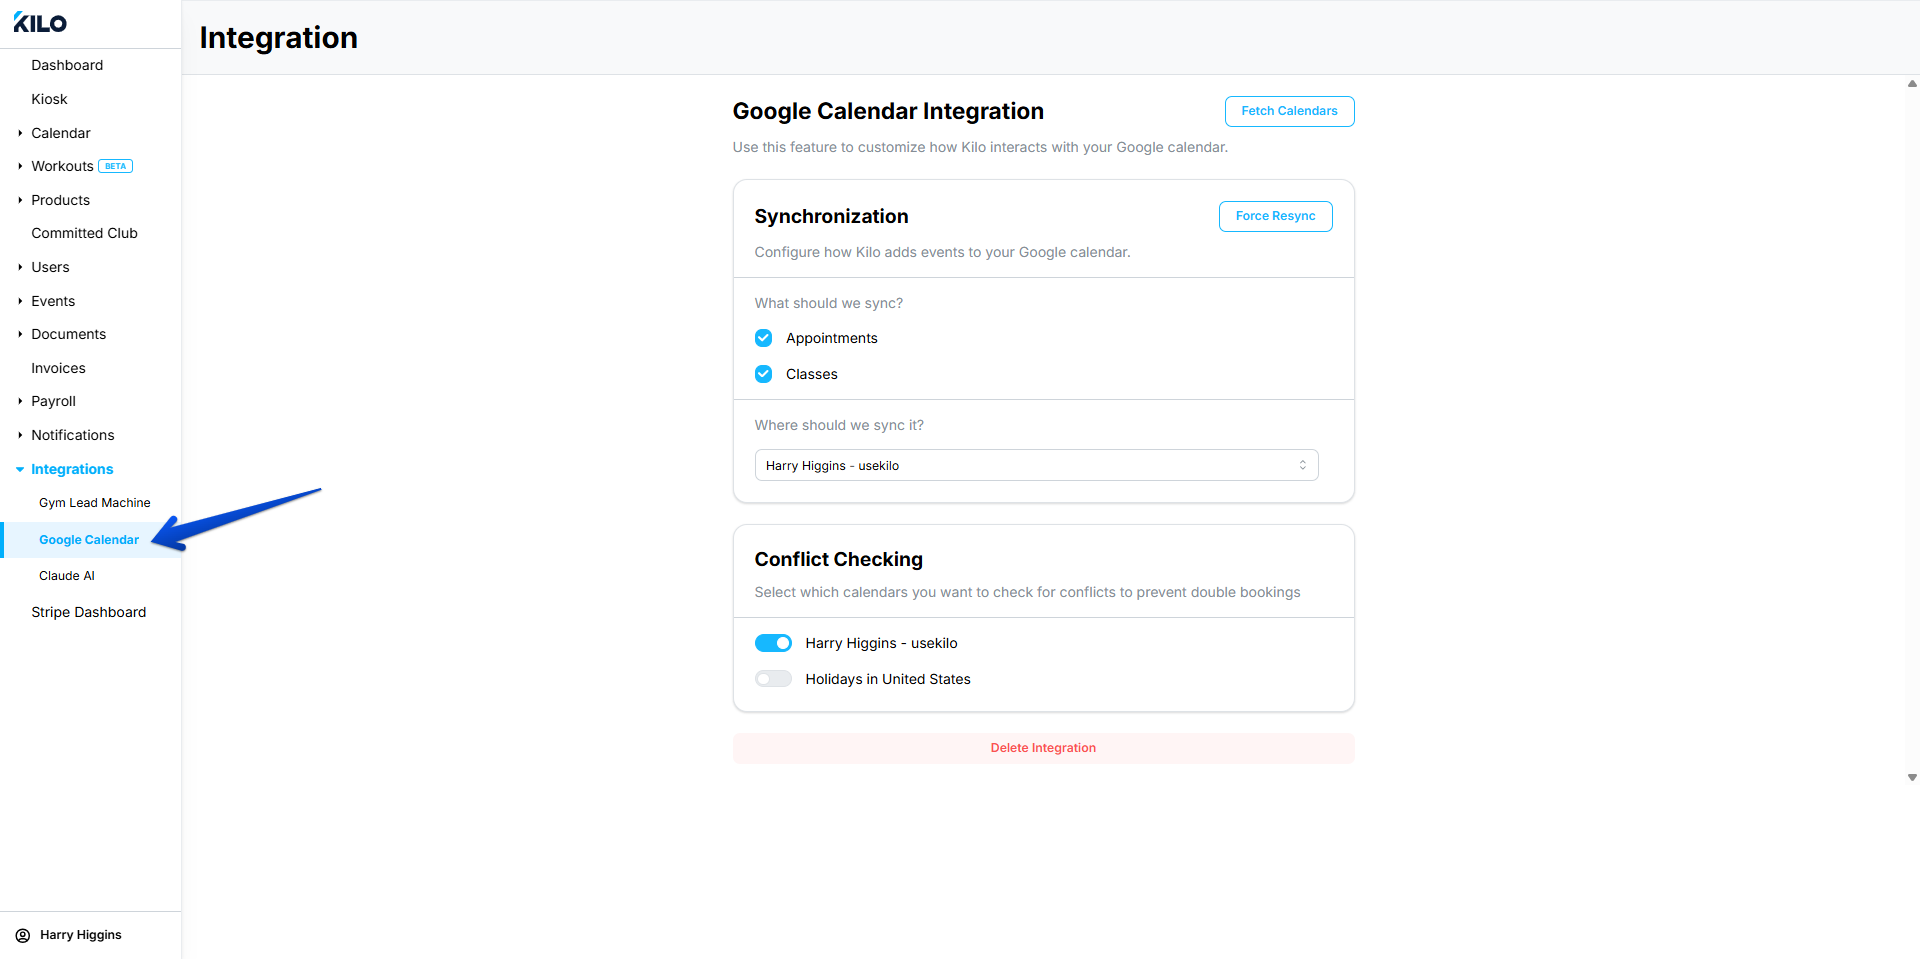The image size is (1920, 959).
Task: Open the sync calendar dropdown
Action: (x=1036, y=465)
